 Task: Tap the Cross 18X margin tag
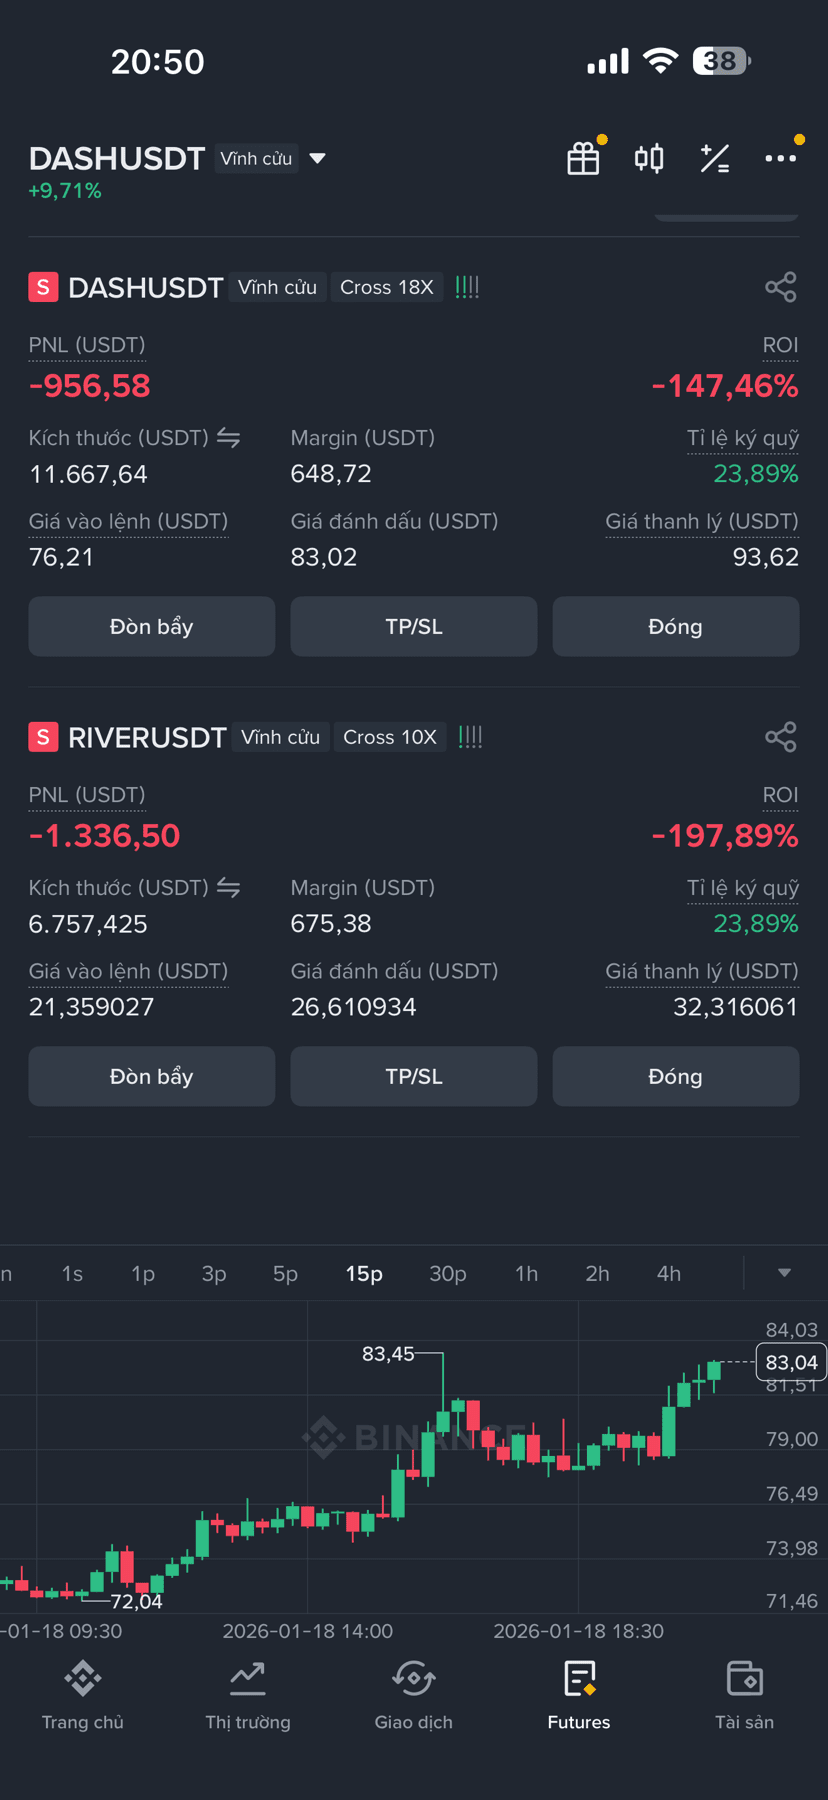tap(387, 287)
